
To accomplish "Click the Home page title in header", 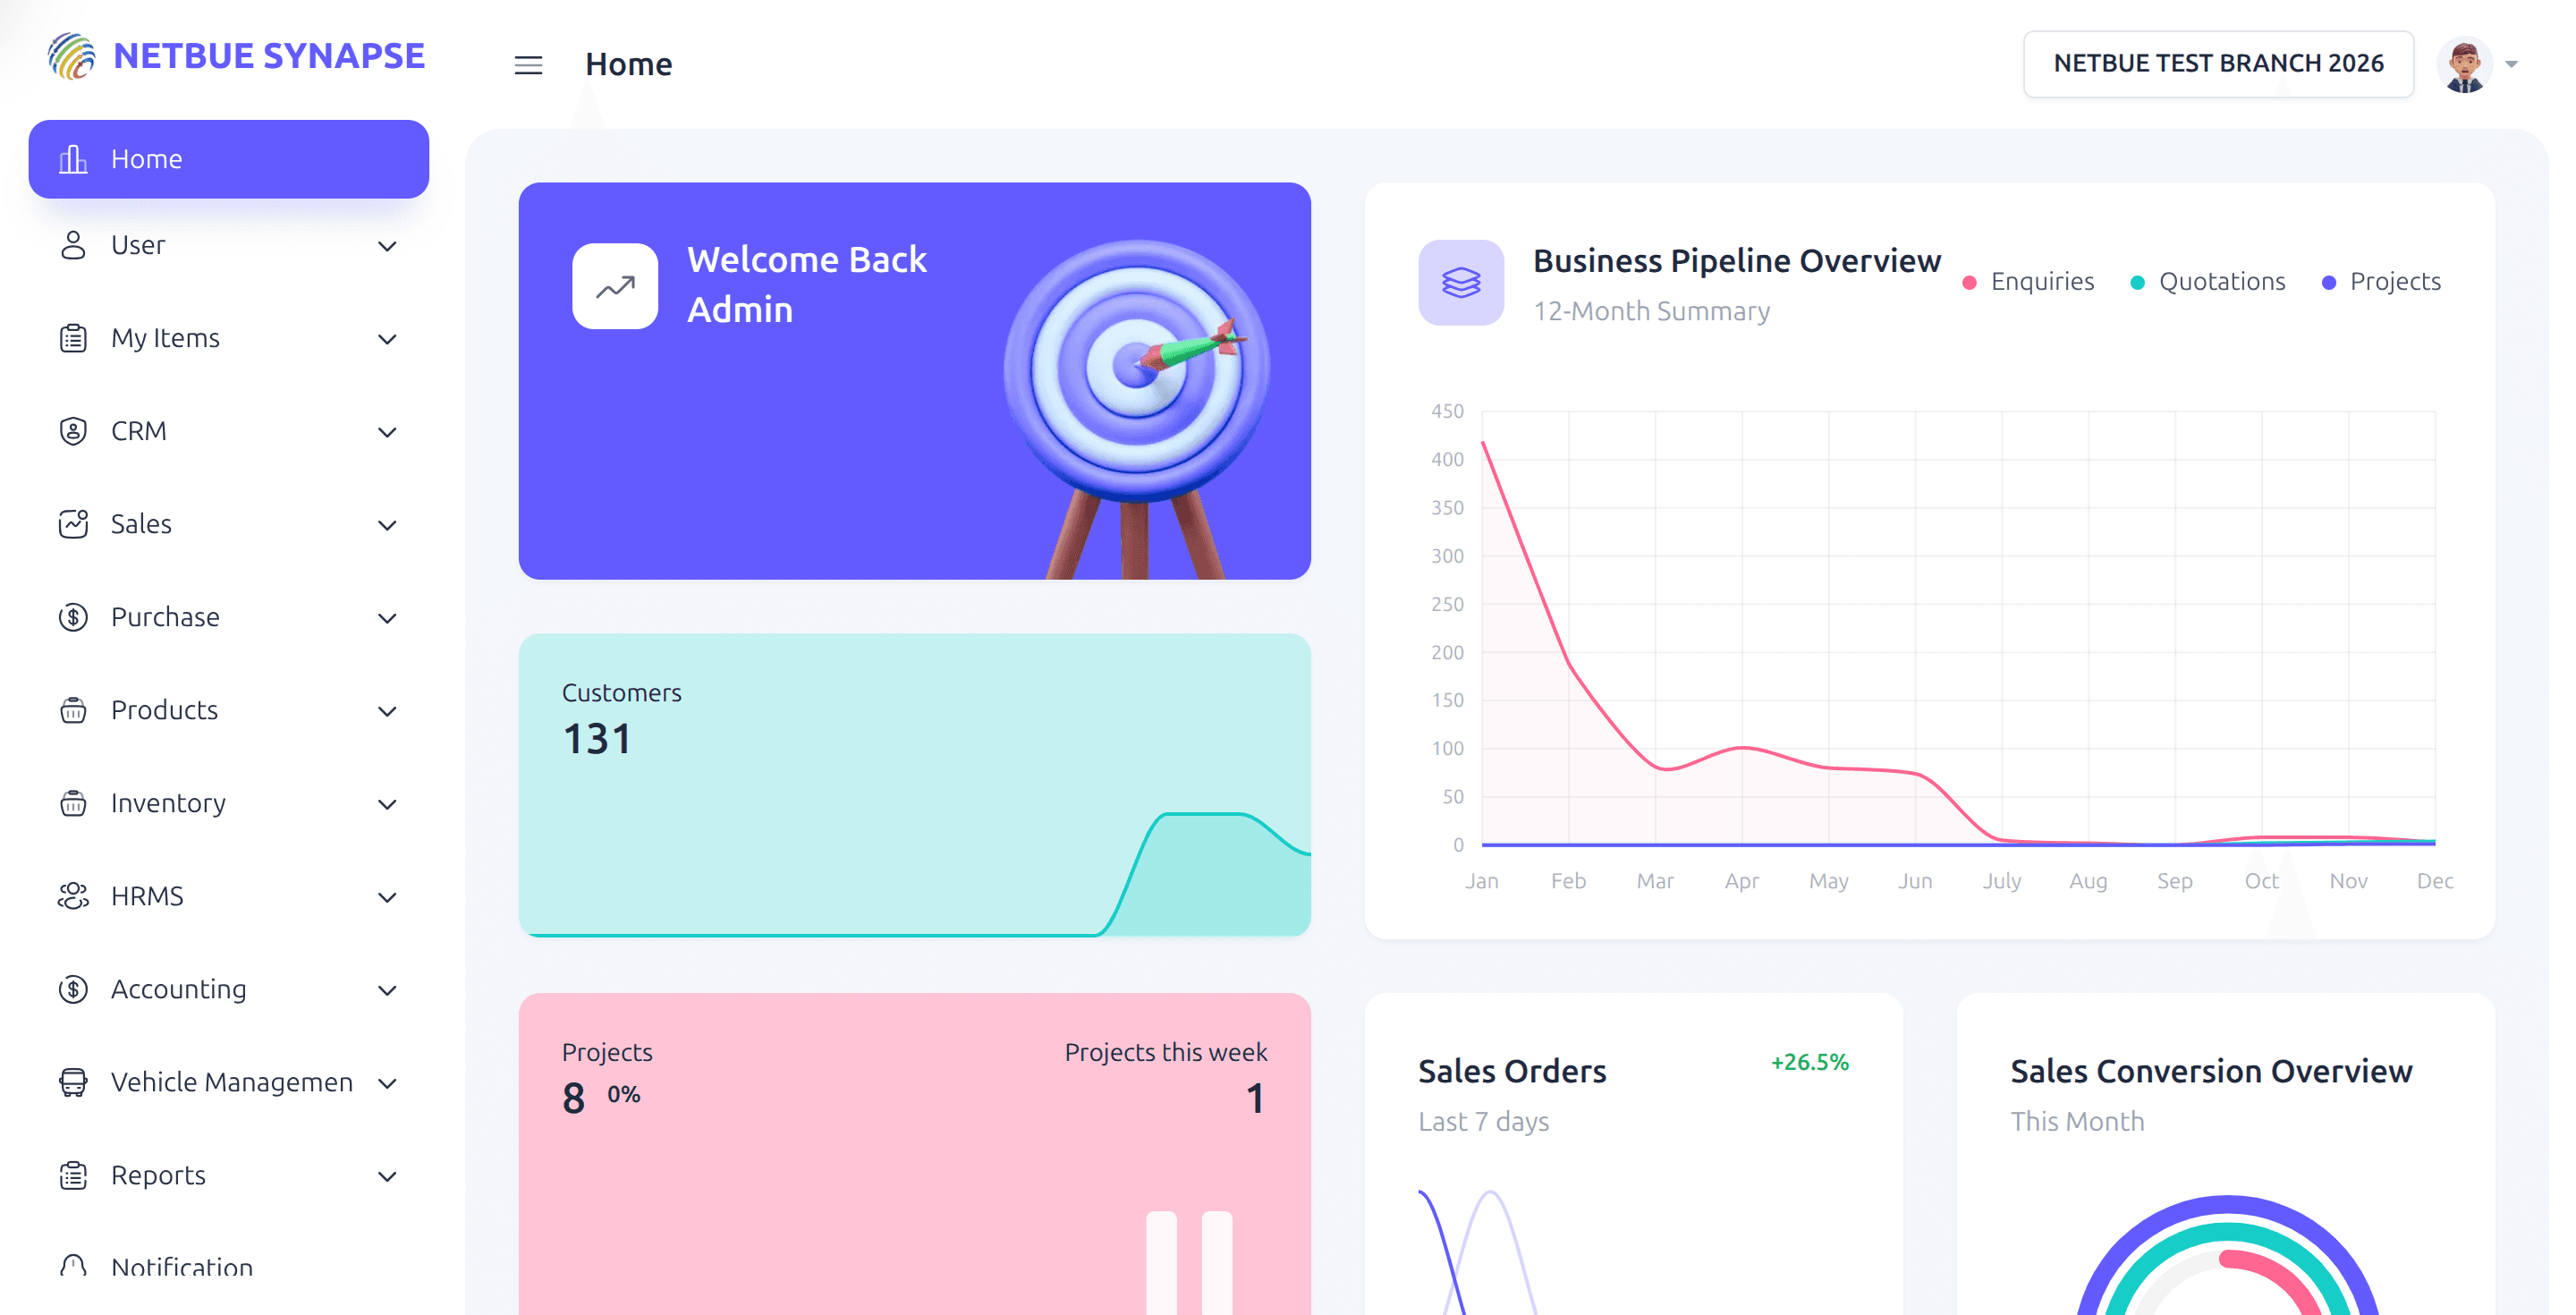I will (628, 65).
